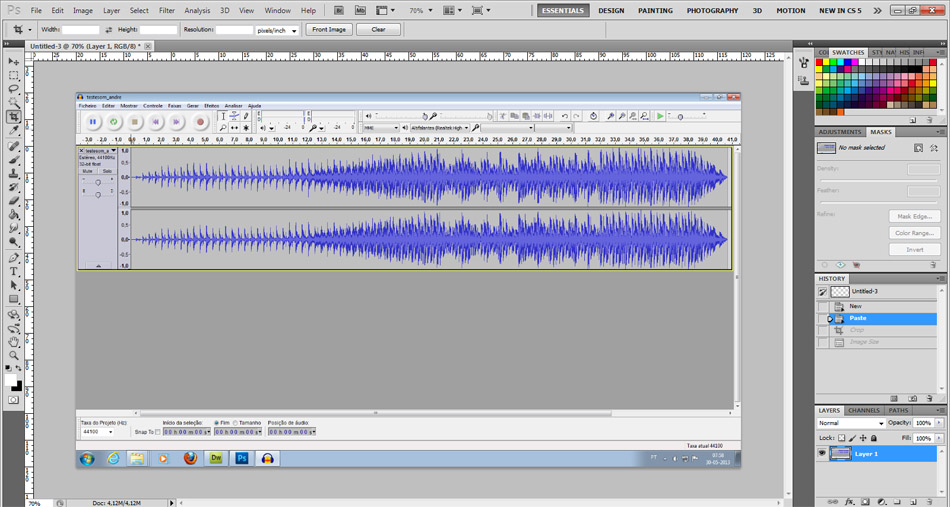Image resolution: width=950 pixels, height=507 pixels.
Task: Hide Layer 1 using the eye icon
Action: pos(822,454)
